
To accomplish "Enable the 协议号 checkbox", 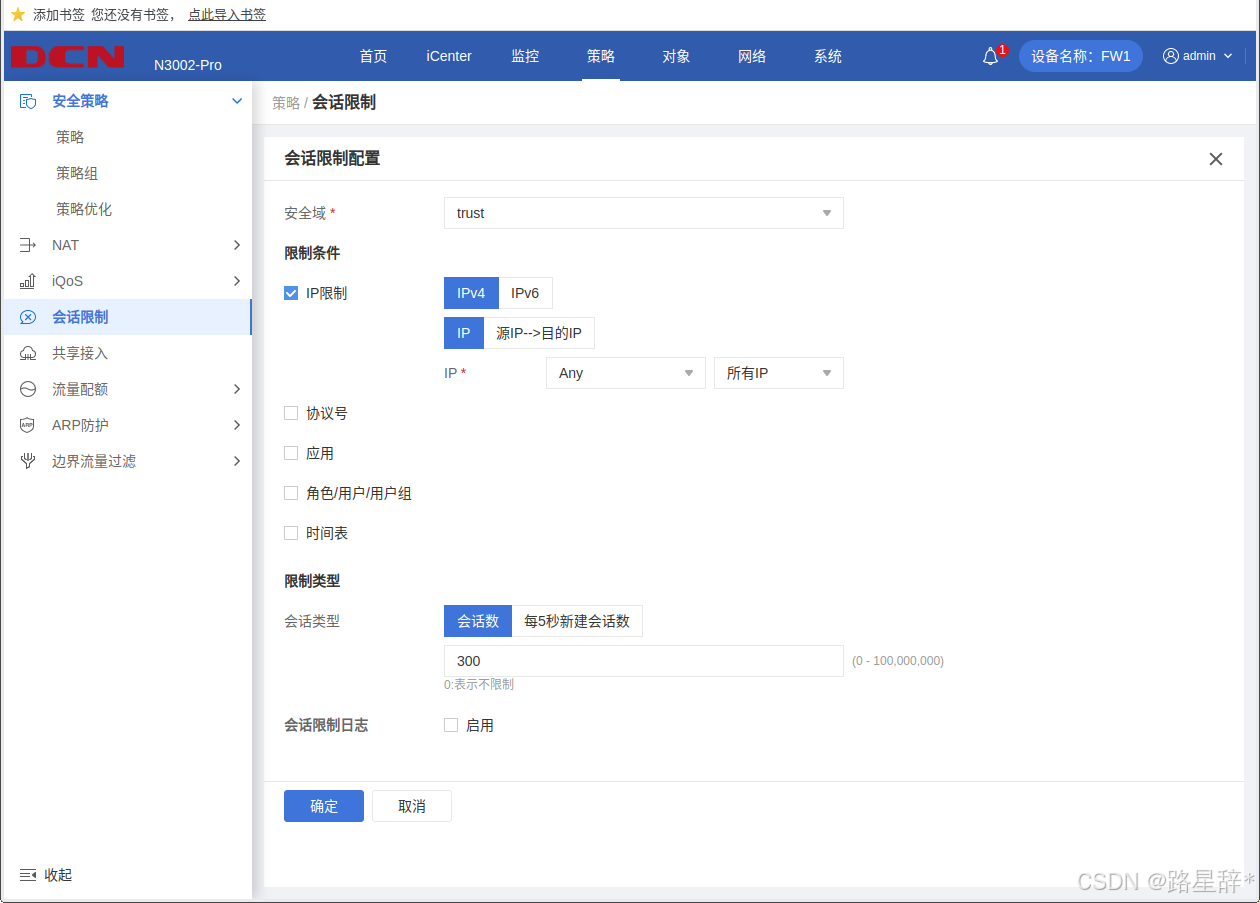I will [291, 413].
